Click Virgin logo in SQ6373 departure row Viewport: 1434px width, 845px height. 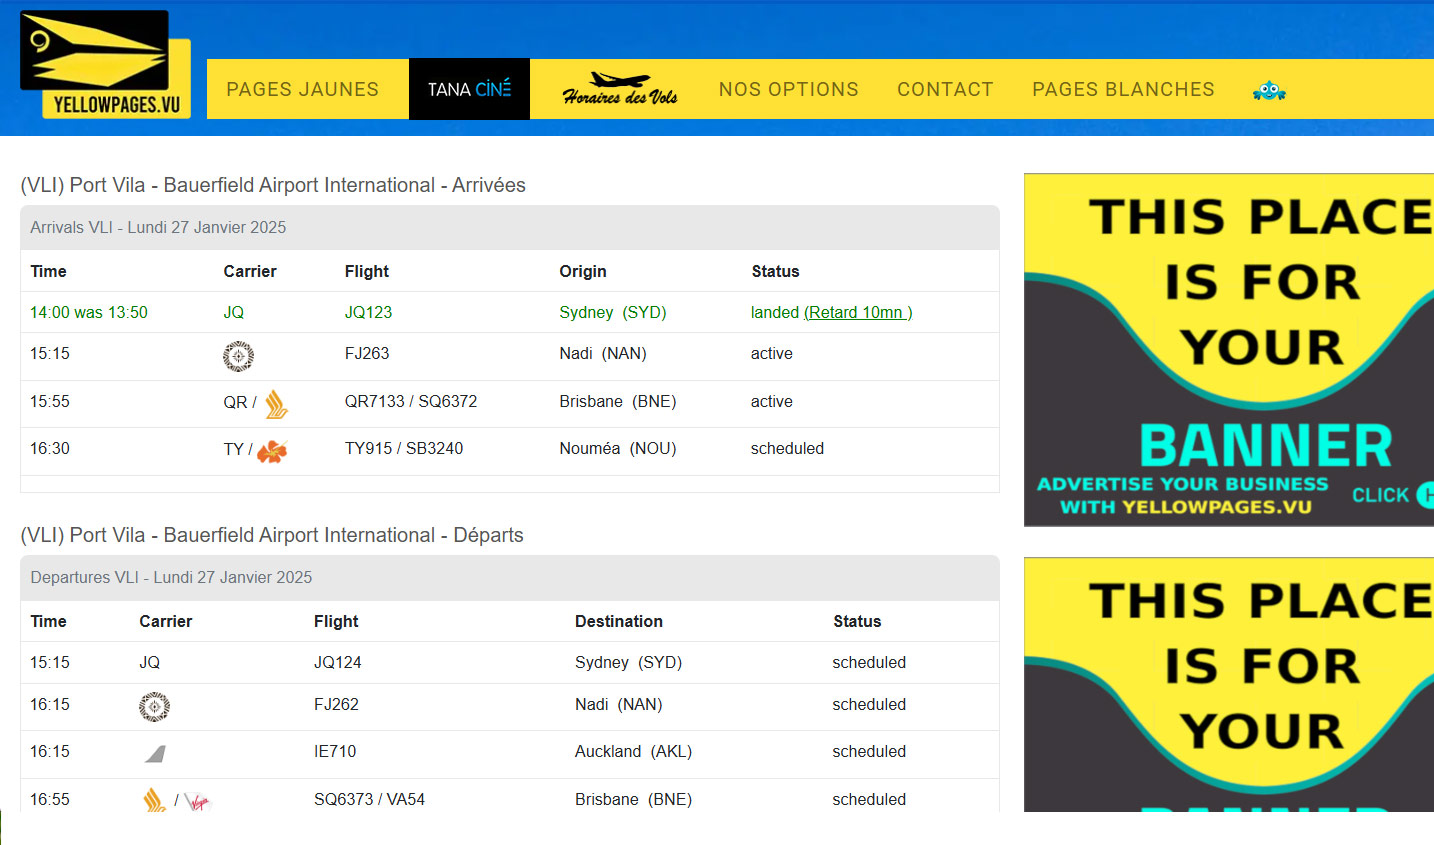[x=198, y=801]
